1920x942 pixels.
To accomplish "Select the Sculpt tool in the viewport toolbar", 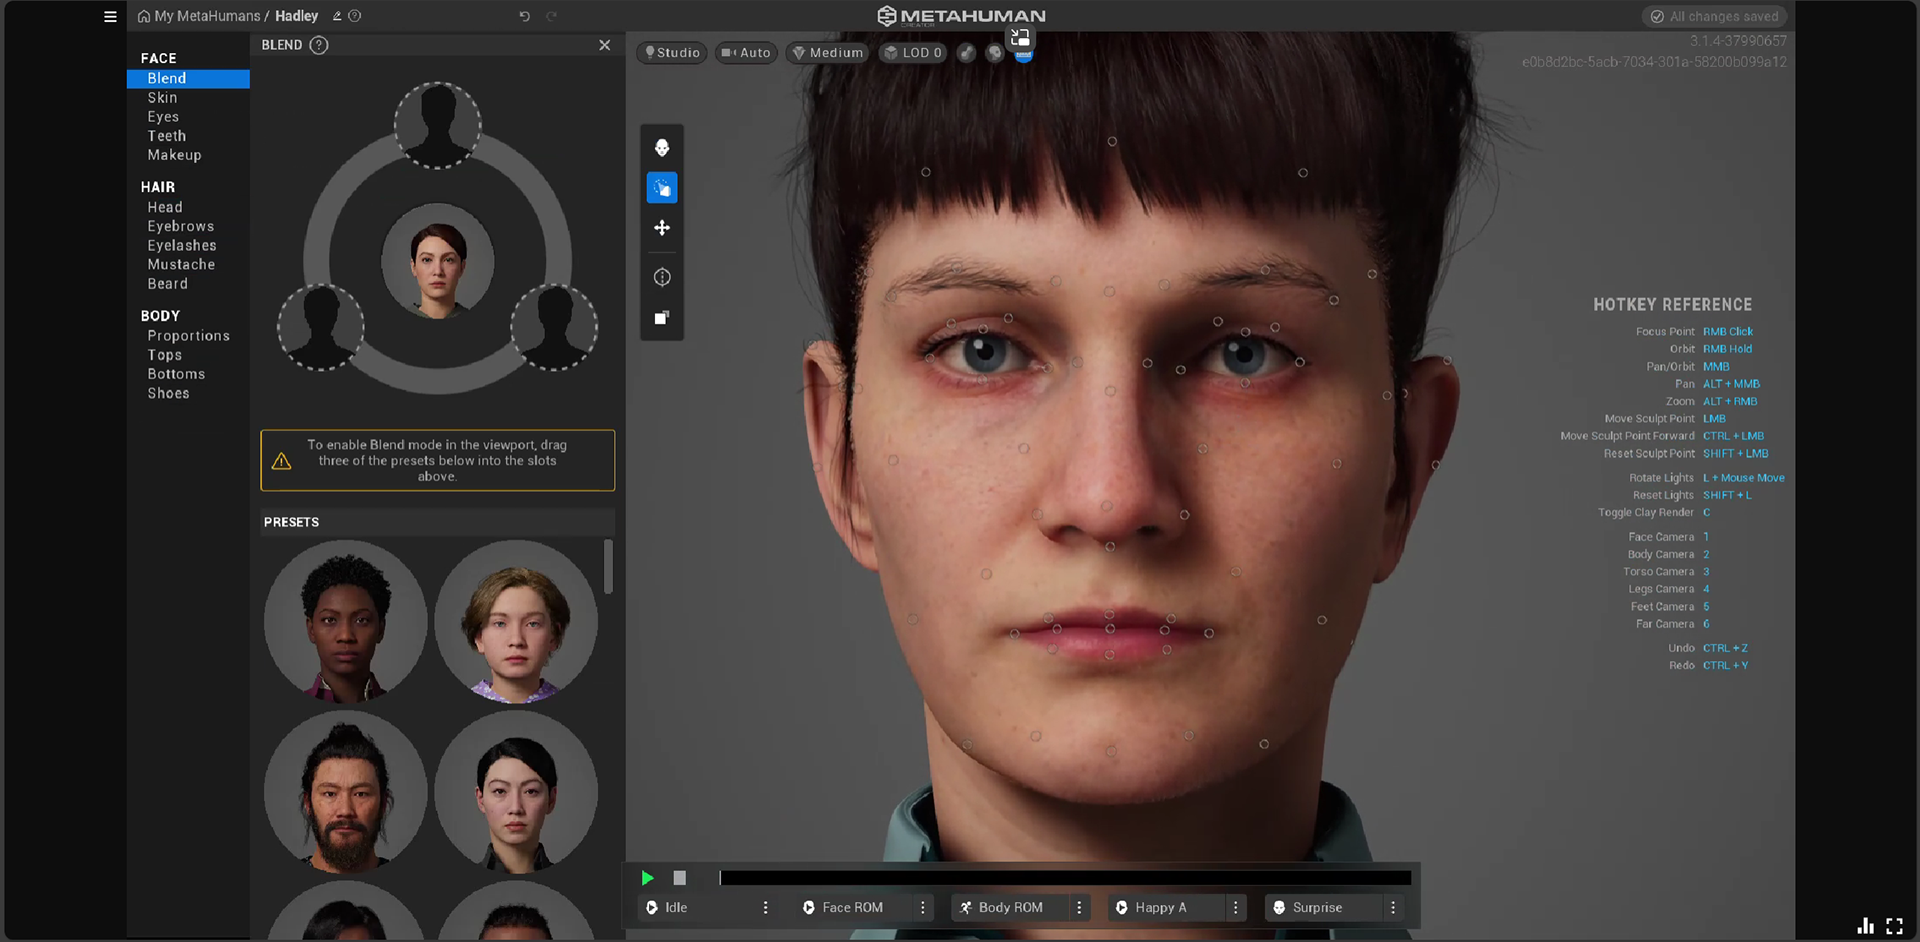I will 662,188.
